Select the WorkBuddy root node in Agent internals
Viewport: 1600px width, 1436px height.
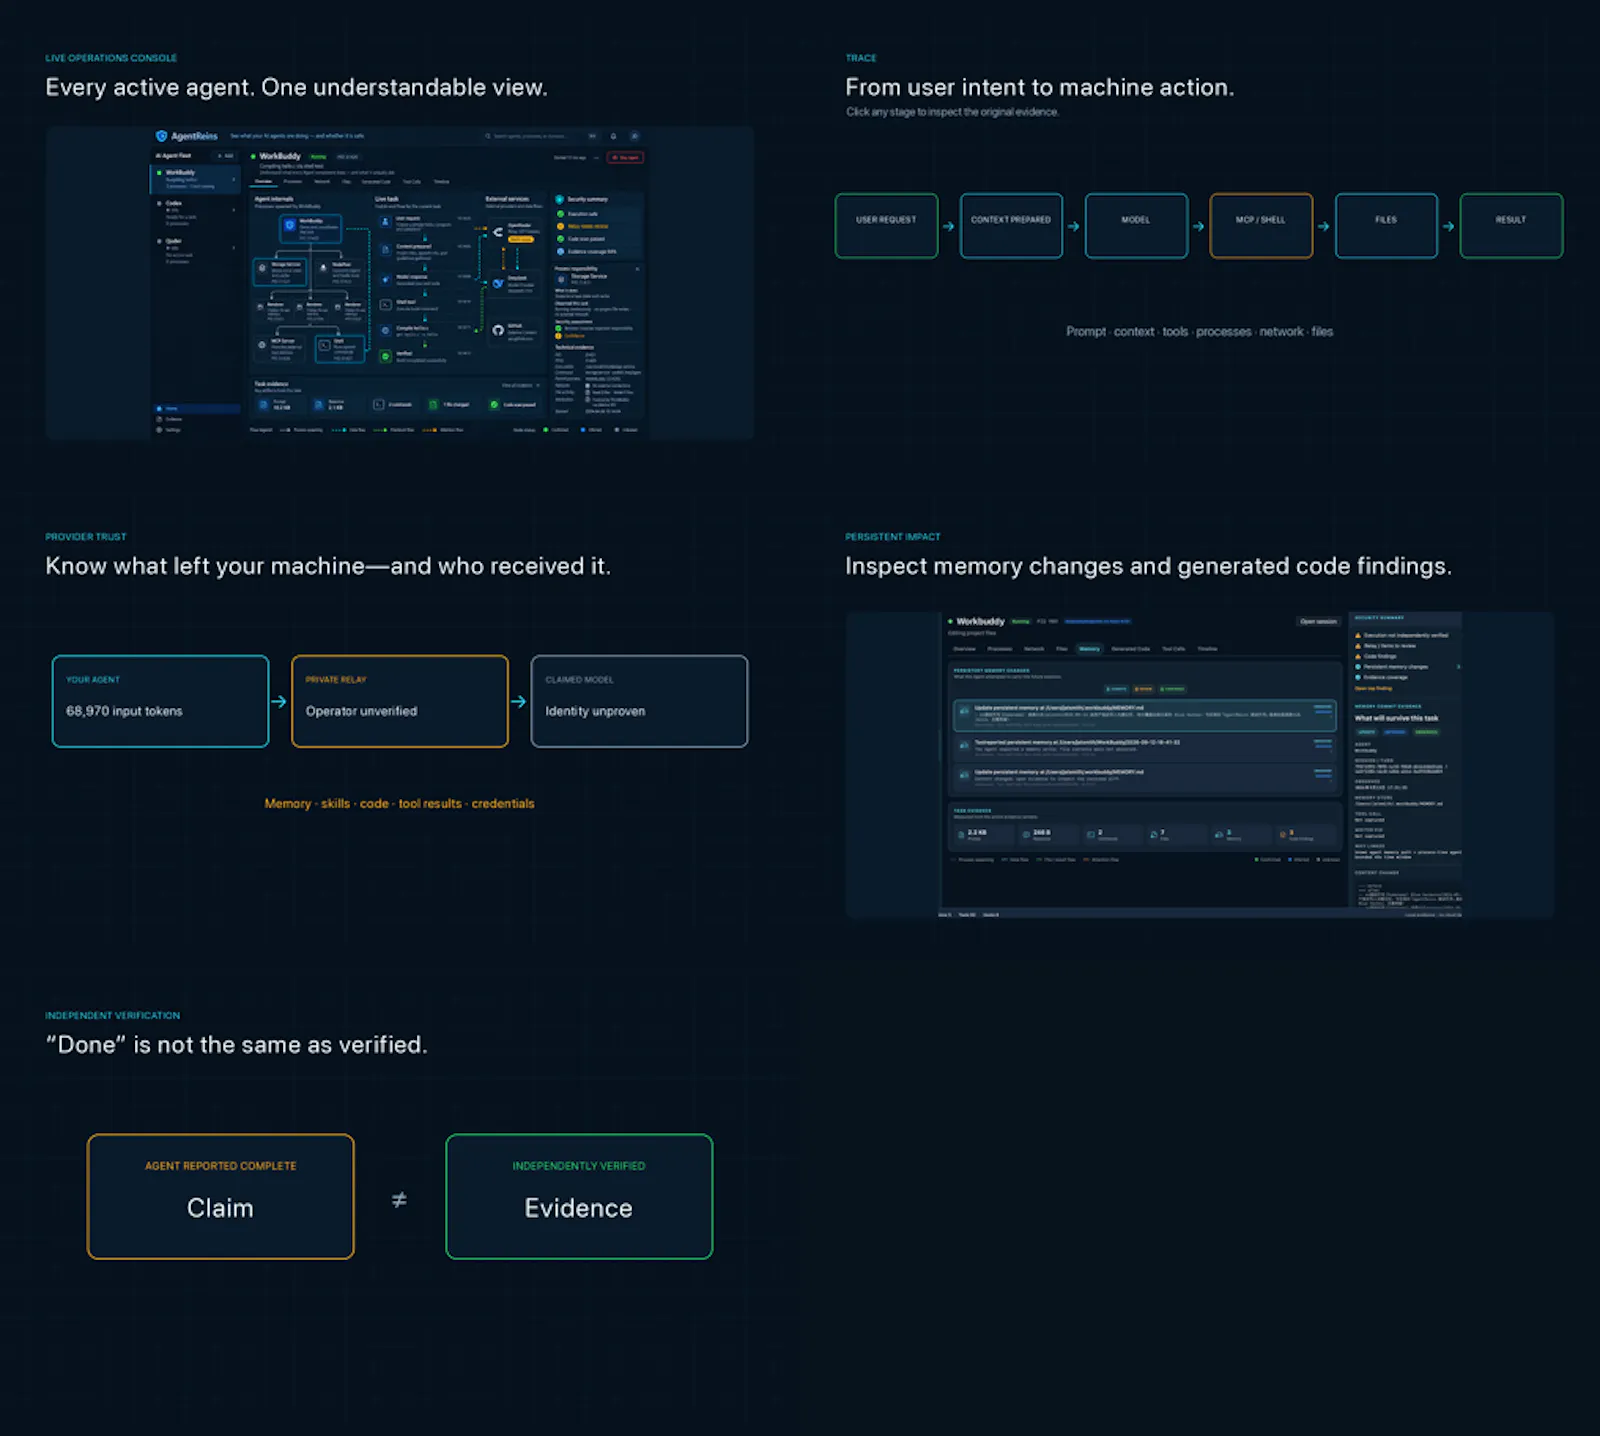click(310, 229)
